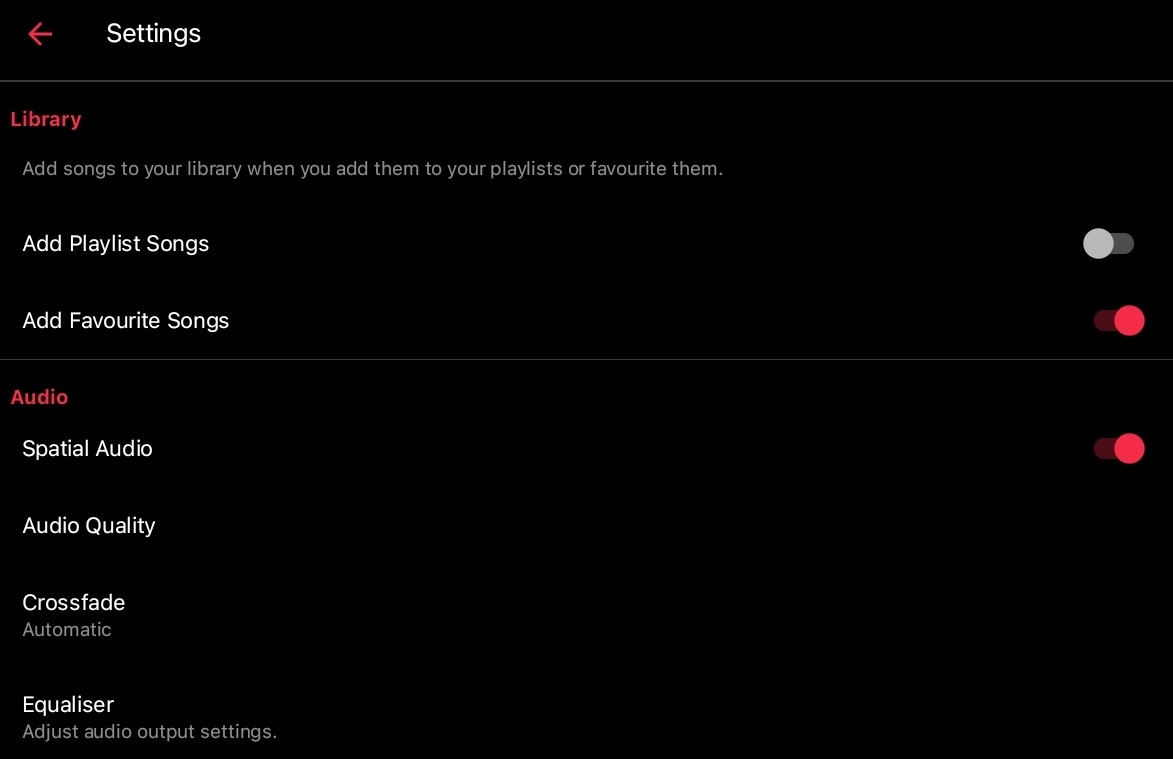Click the back arrow to leave Settings
1173x759 pixels.
point(39,33)
